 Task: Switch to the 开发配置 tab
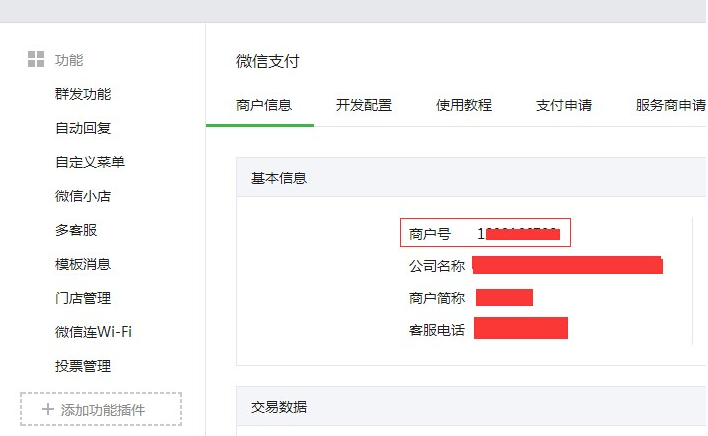tap(364, 105)
